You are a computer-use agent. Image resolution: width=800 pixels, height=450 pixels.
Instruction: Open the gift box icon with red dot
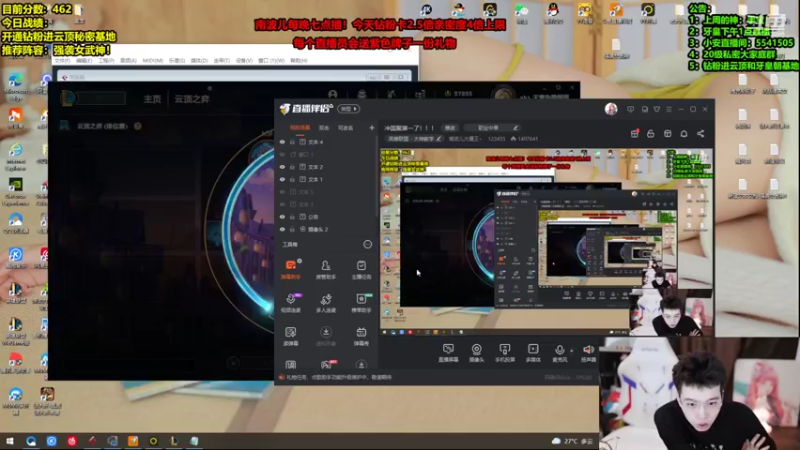pyautogui.click(x=635, y=134)
